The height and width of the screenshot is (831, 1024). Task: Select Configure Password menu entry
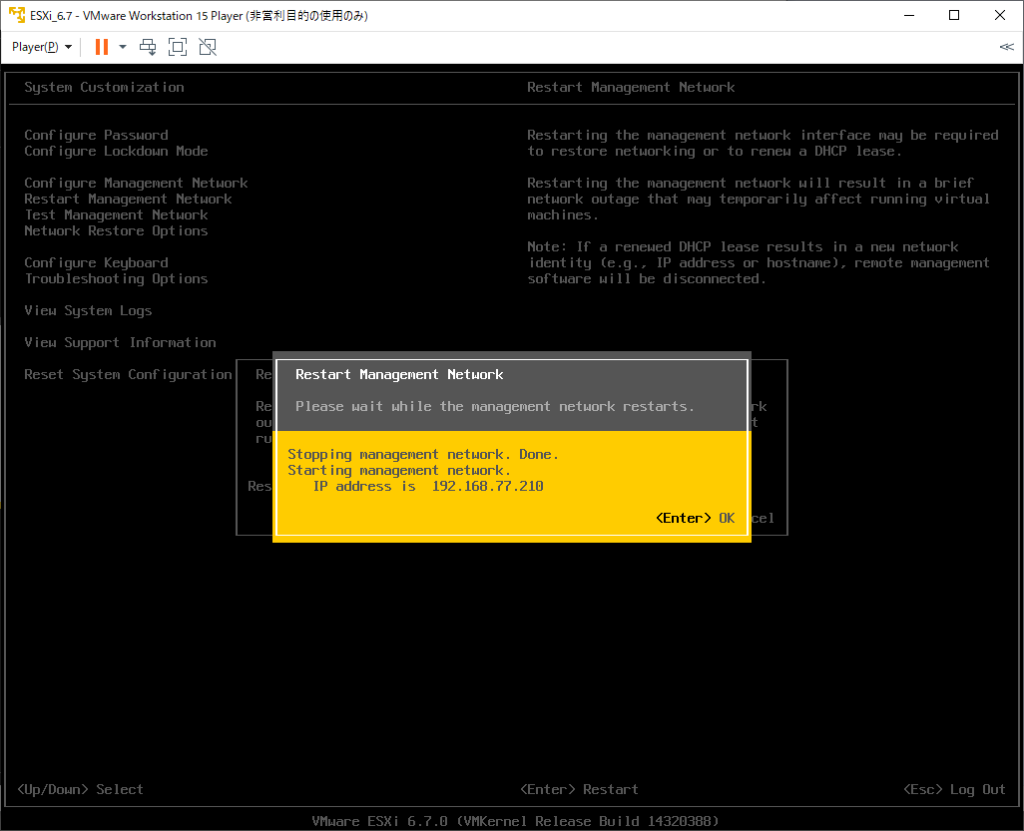point(96,135)
